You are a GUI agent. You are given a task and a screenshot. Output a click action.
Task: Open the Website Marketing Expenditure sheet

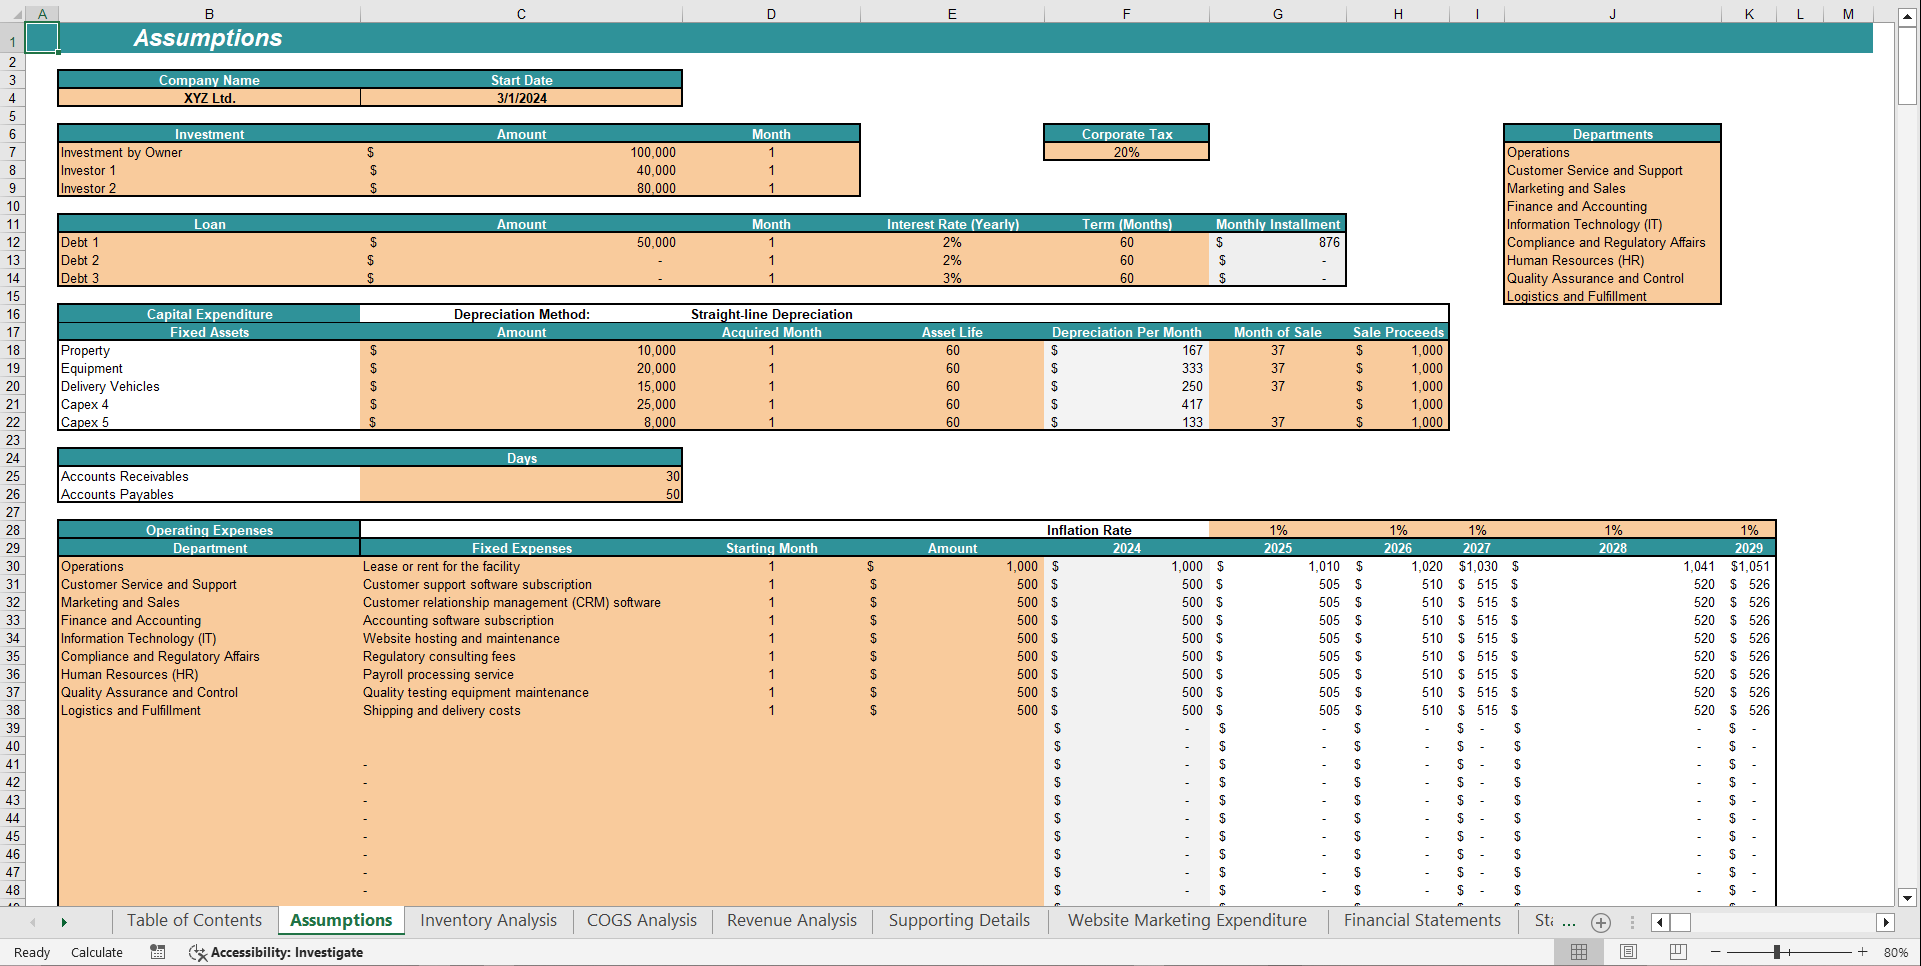click(1186, 920)
